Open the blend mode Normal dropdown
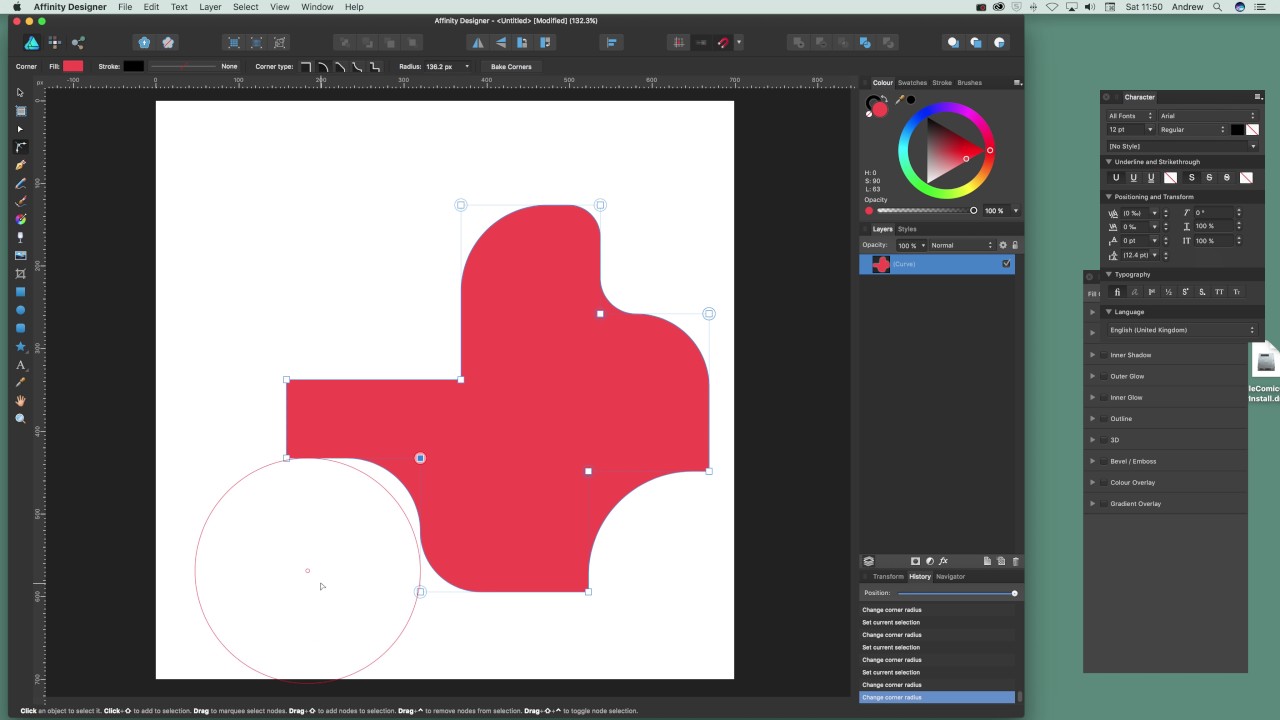This screenshot has width=1280, height=720. (x=960, y=245)
